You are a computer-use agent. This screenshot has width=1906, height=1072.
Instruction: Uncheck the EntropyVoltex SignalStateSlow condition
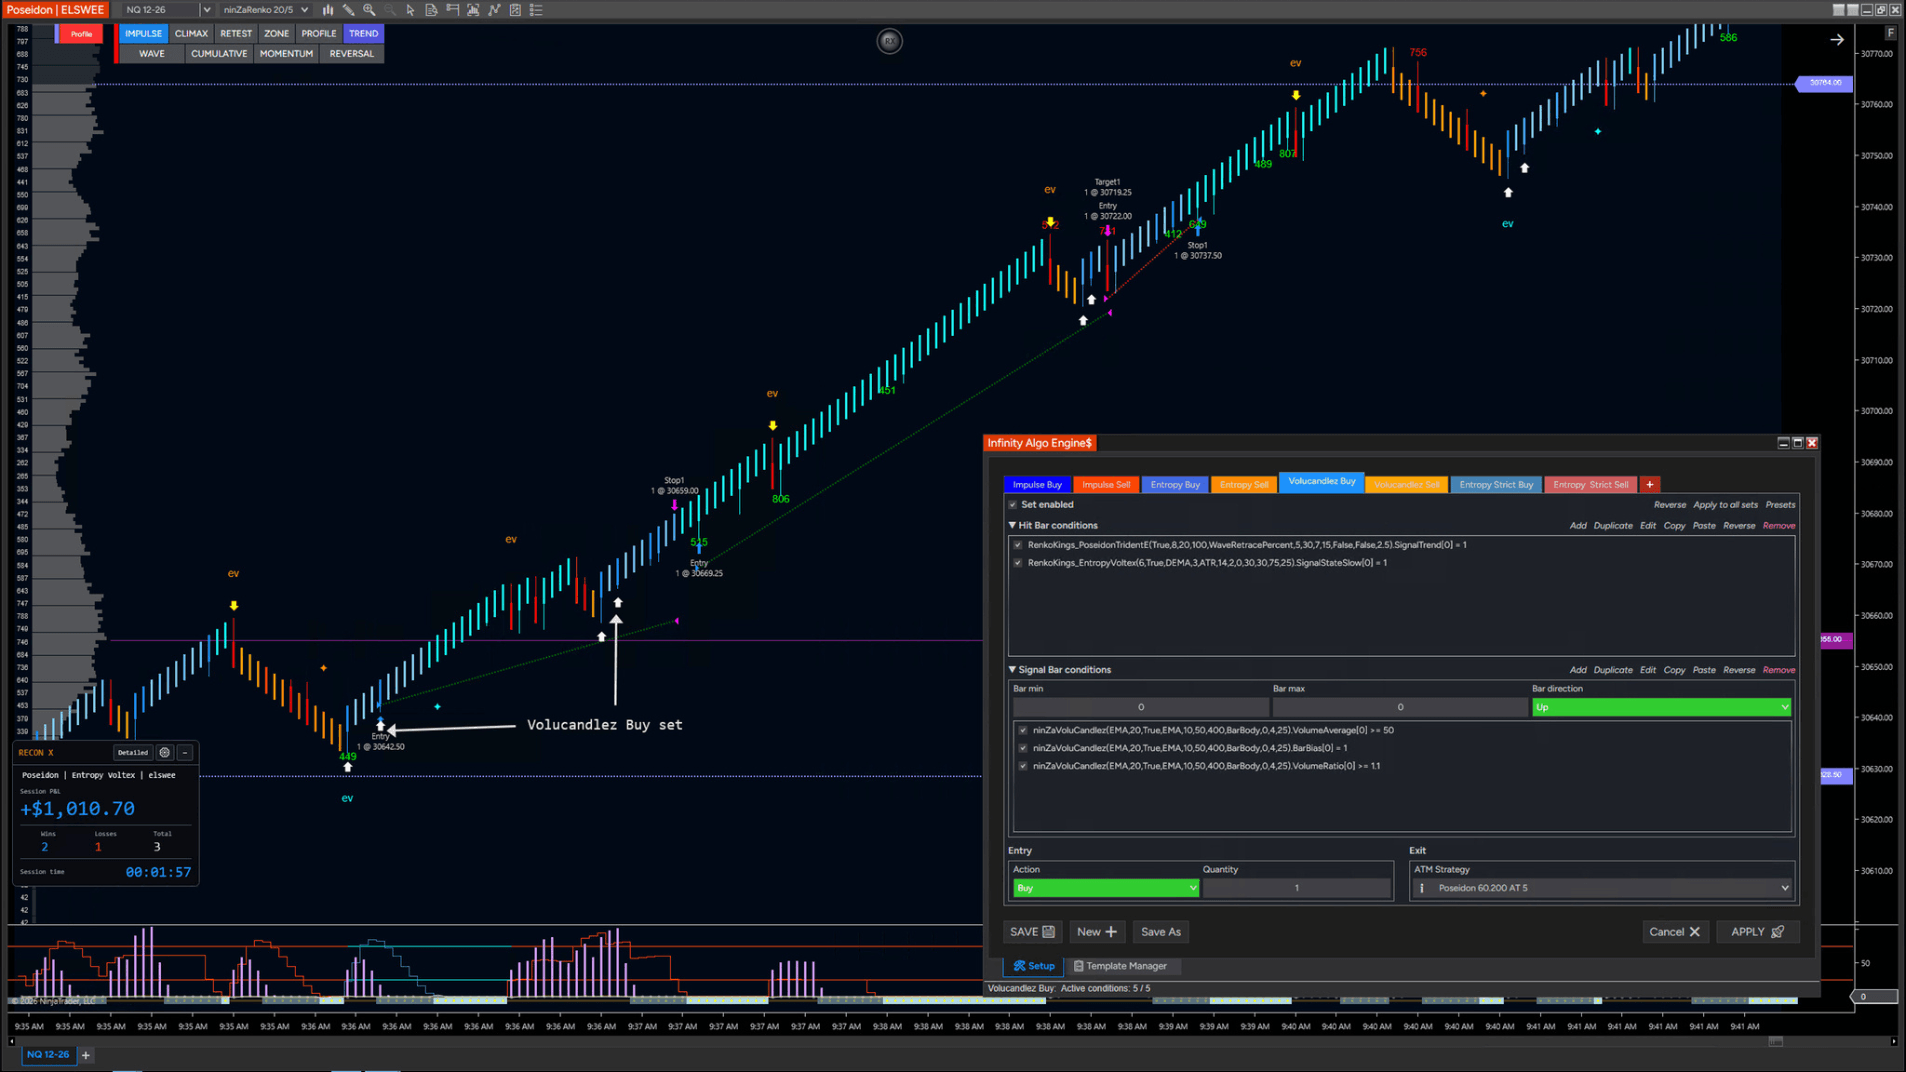[x=1018, y=563]
